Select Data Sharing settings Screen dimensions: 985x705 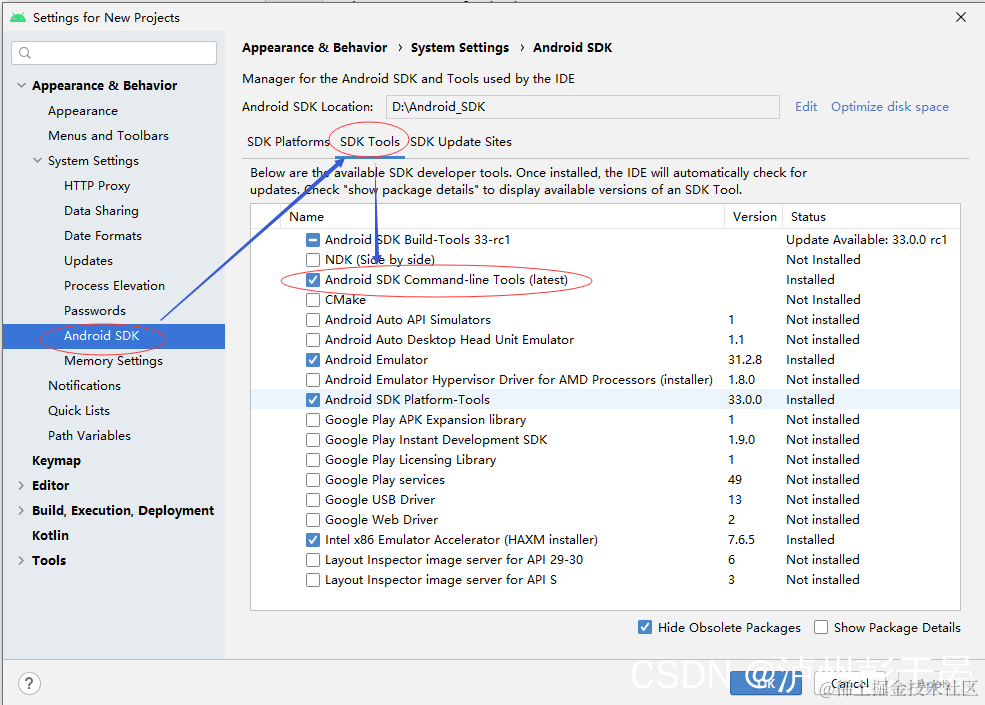click(x=101, y=211)
